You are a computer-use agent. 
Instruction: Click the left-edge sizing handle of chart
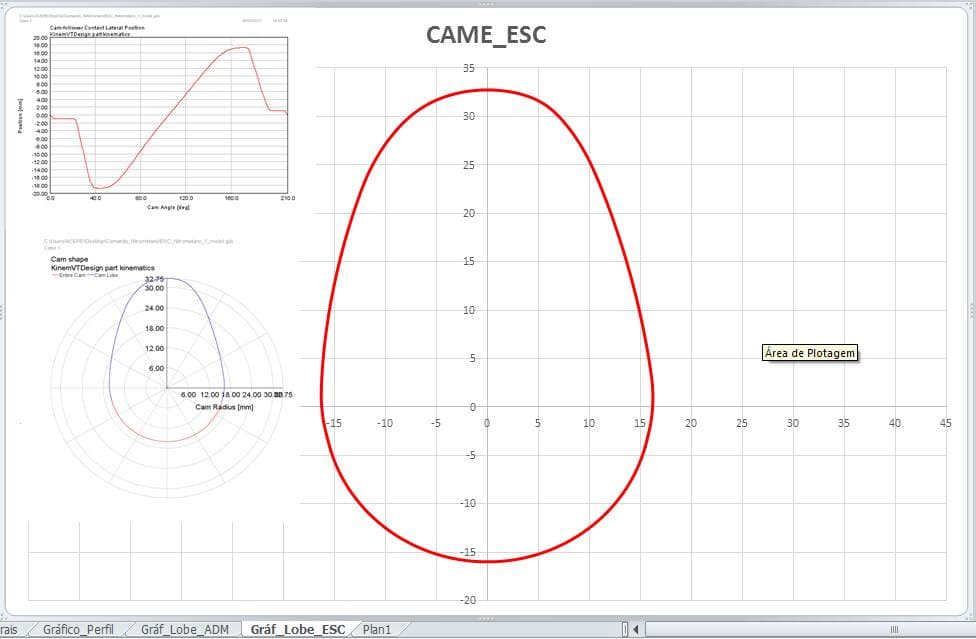point(2,310)
